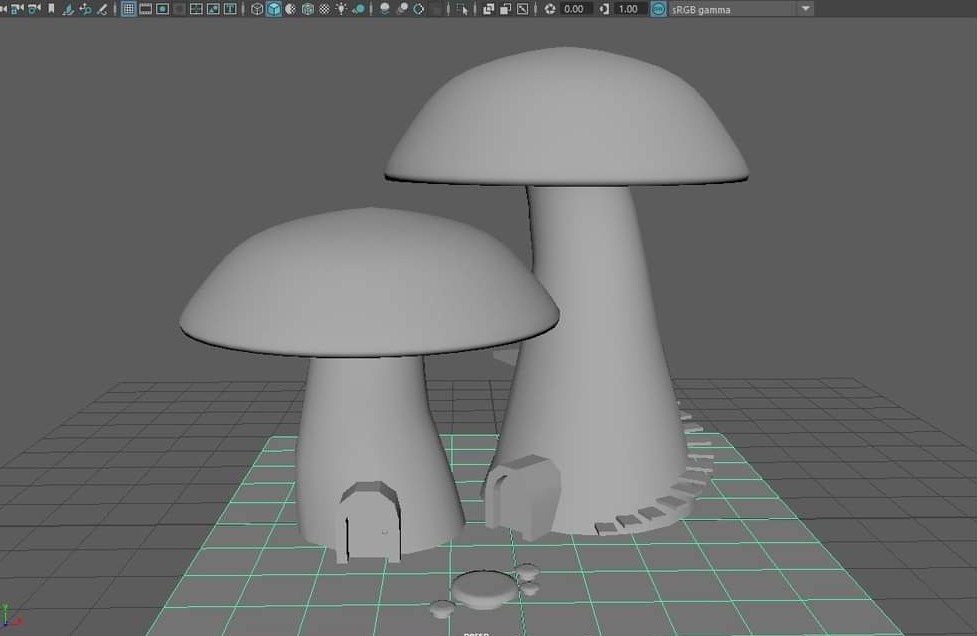Switch to Wireframe display mode
Viewport: 977px width, 636px height.
coord(257,9)
